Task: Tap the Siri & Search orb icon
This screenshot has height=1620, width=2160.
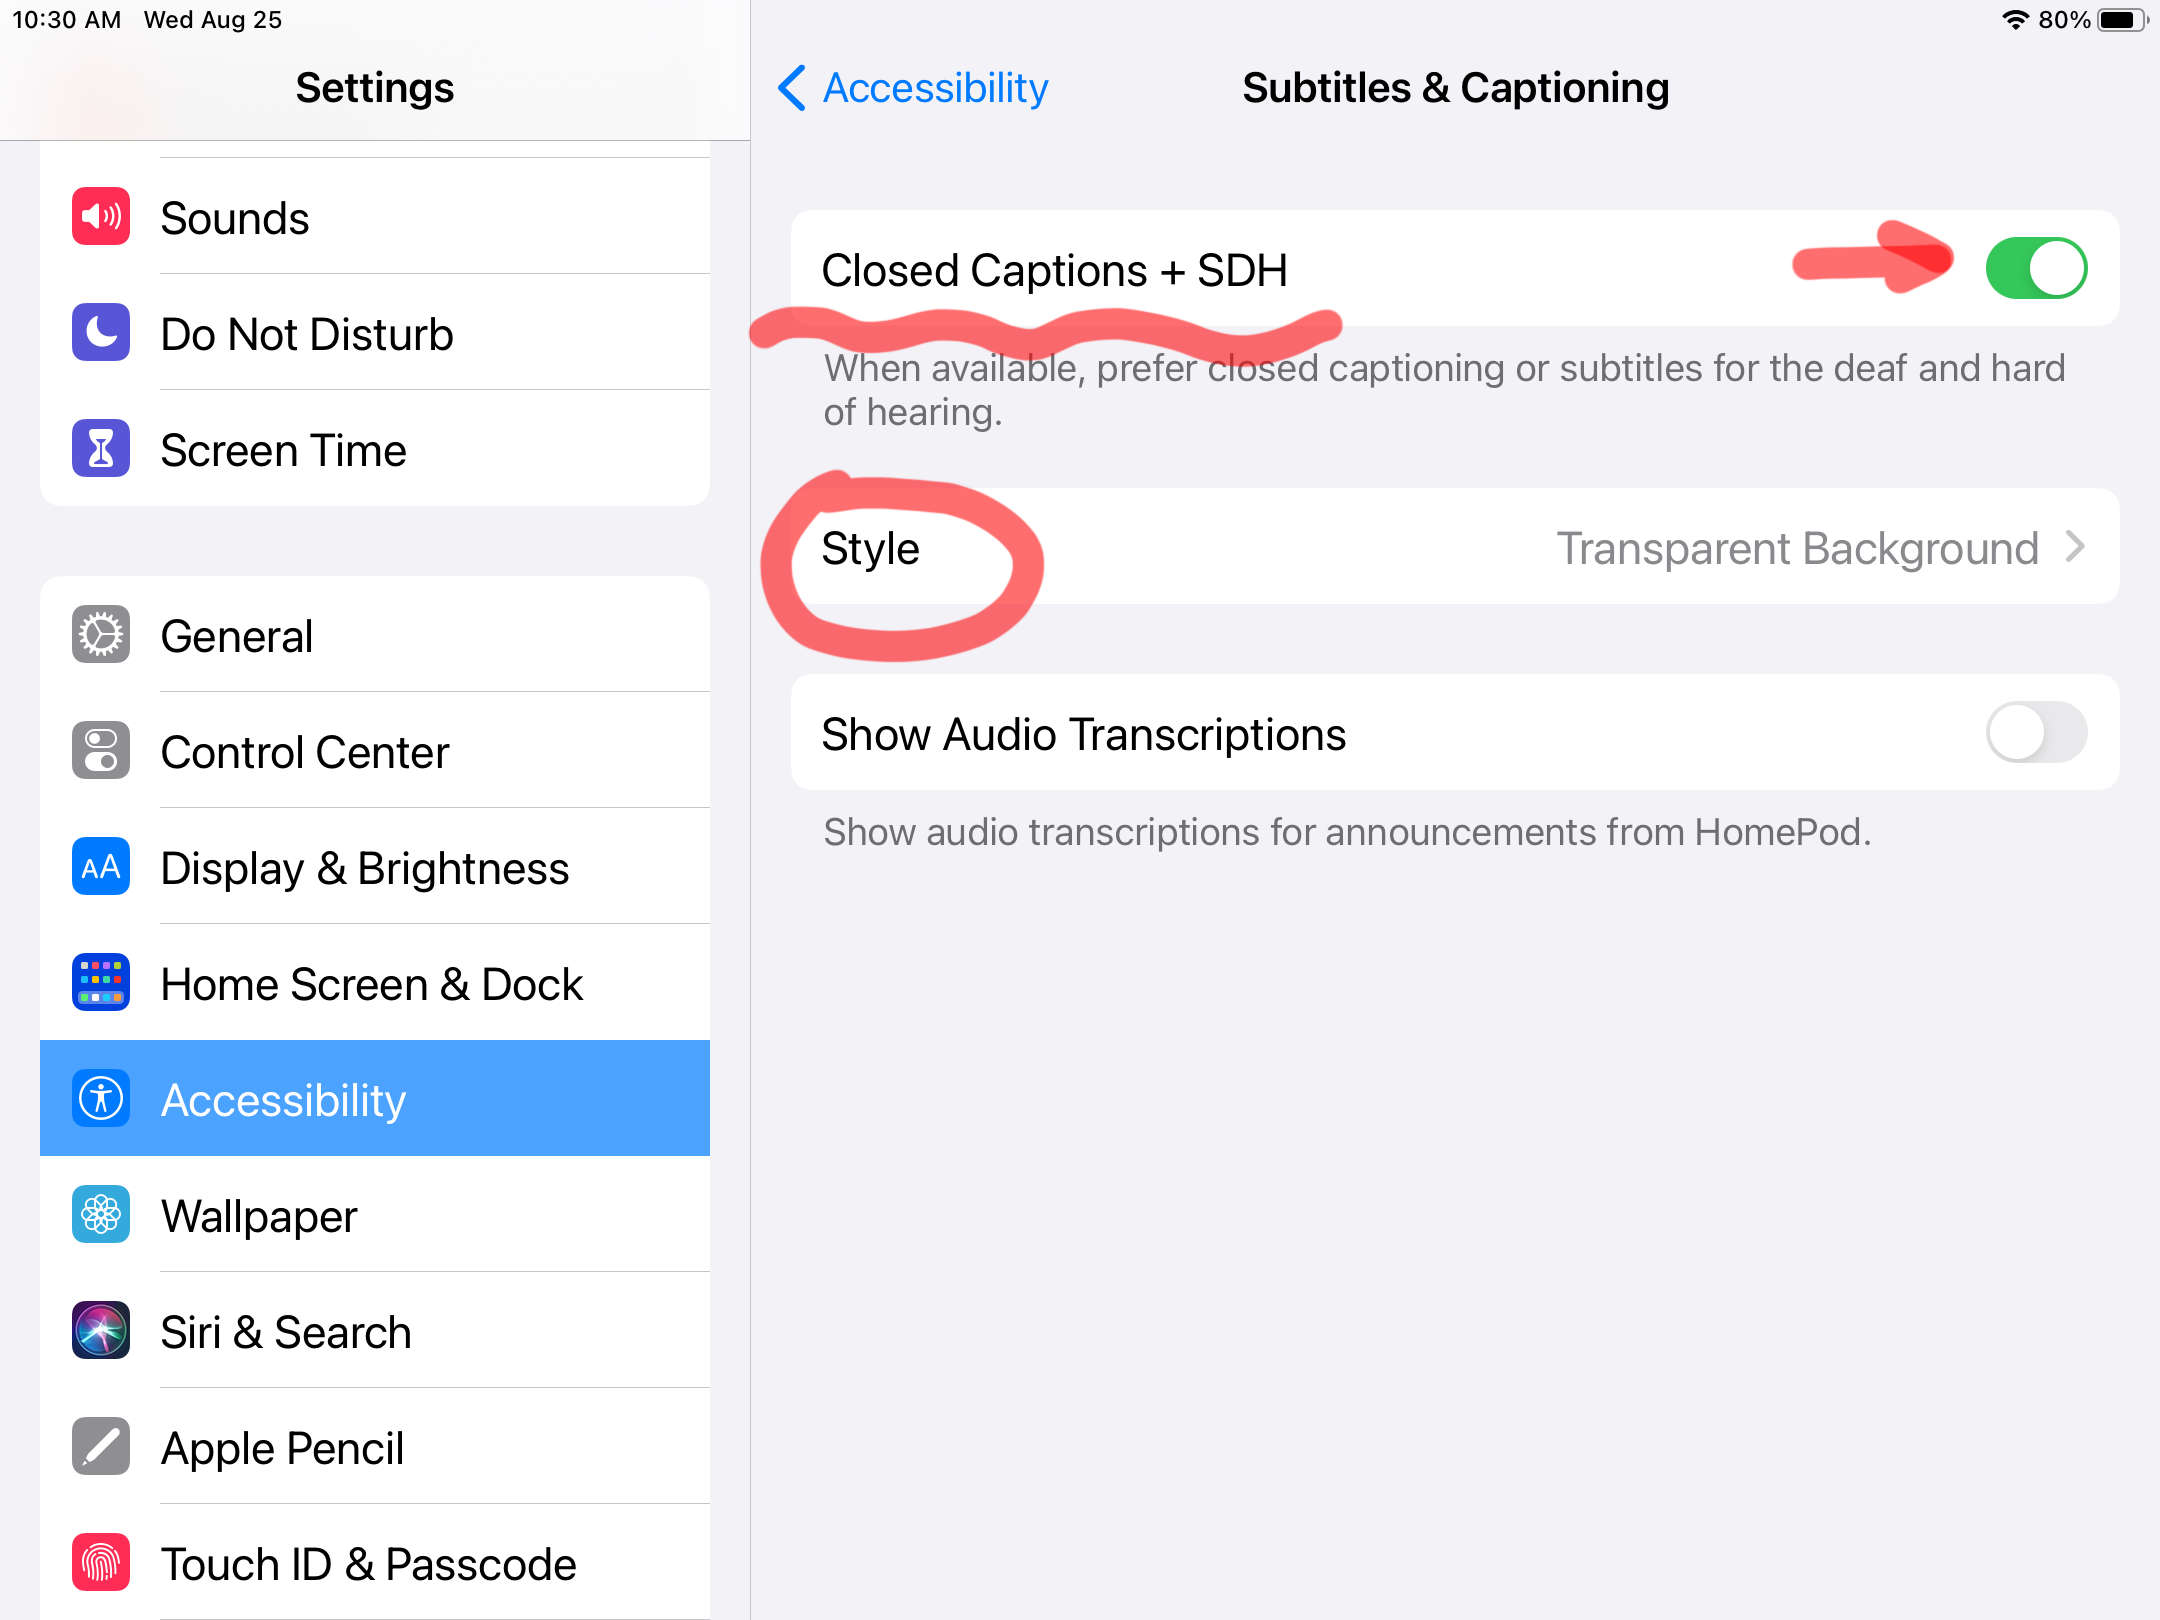Action: 101,1330
